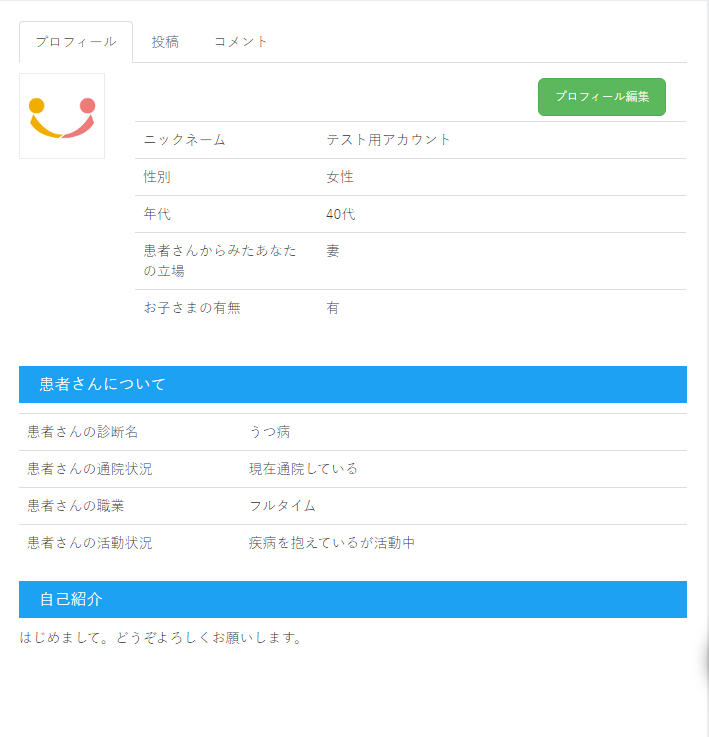Viewport: 709px width, 737px height.
Task: Click the 妻 relationship value
Action: (333, 251)
